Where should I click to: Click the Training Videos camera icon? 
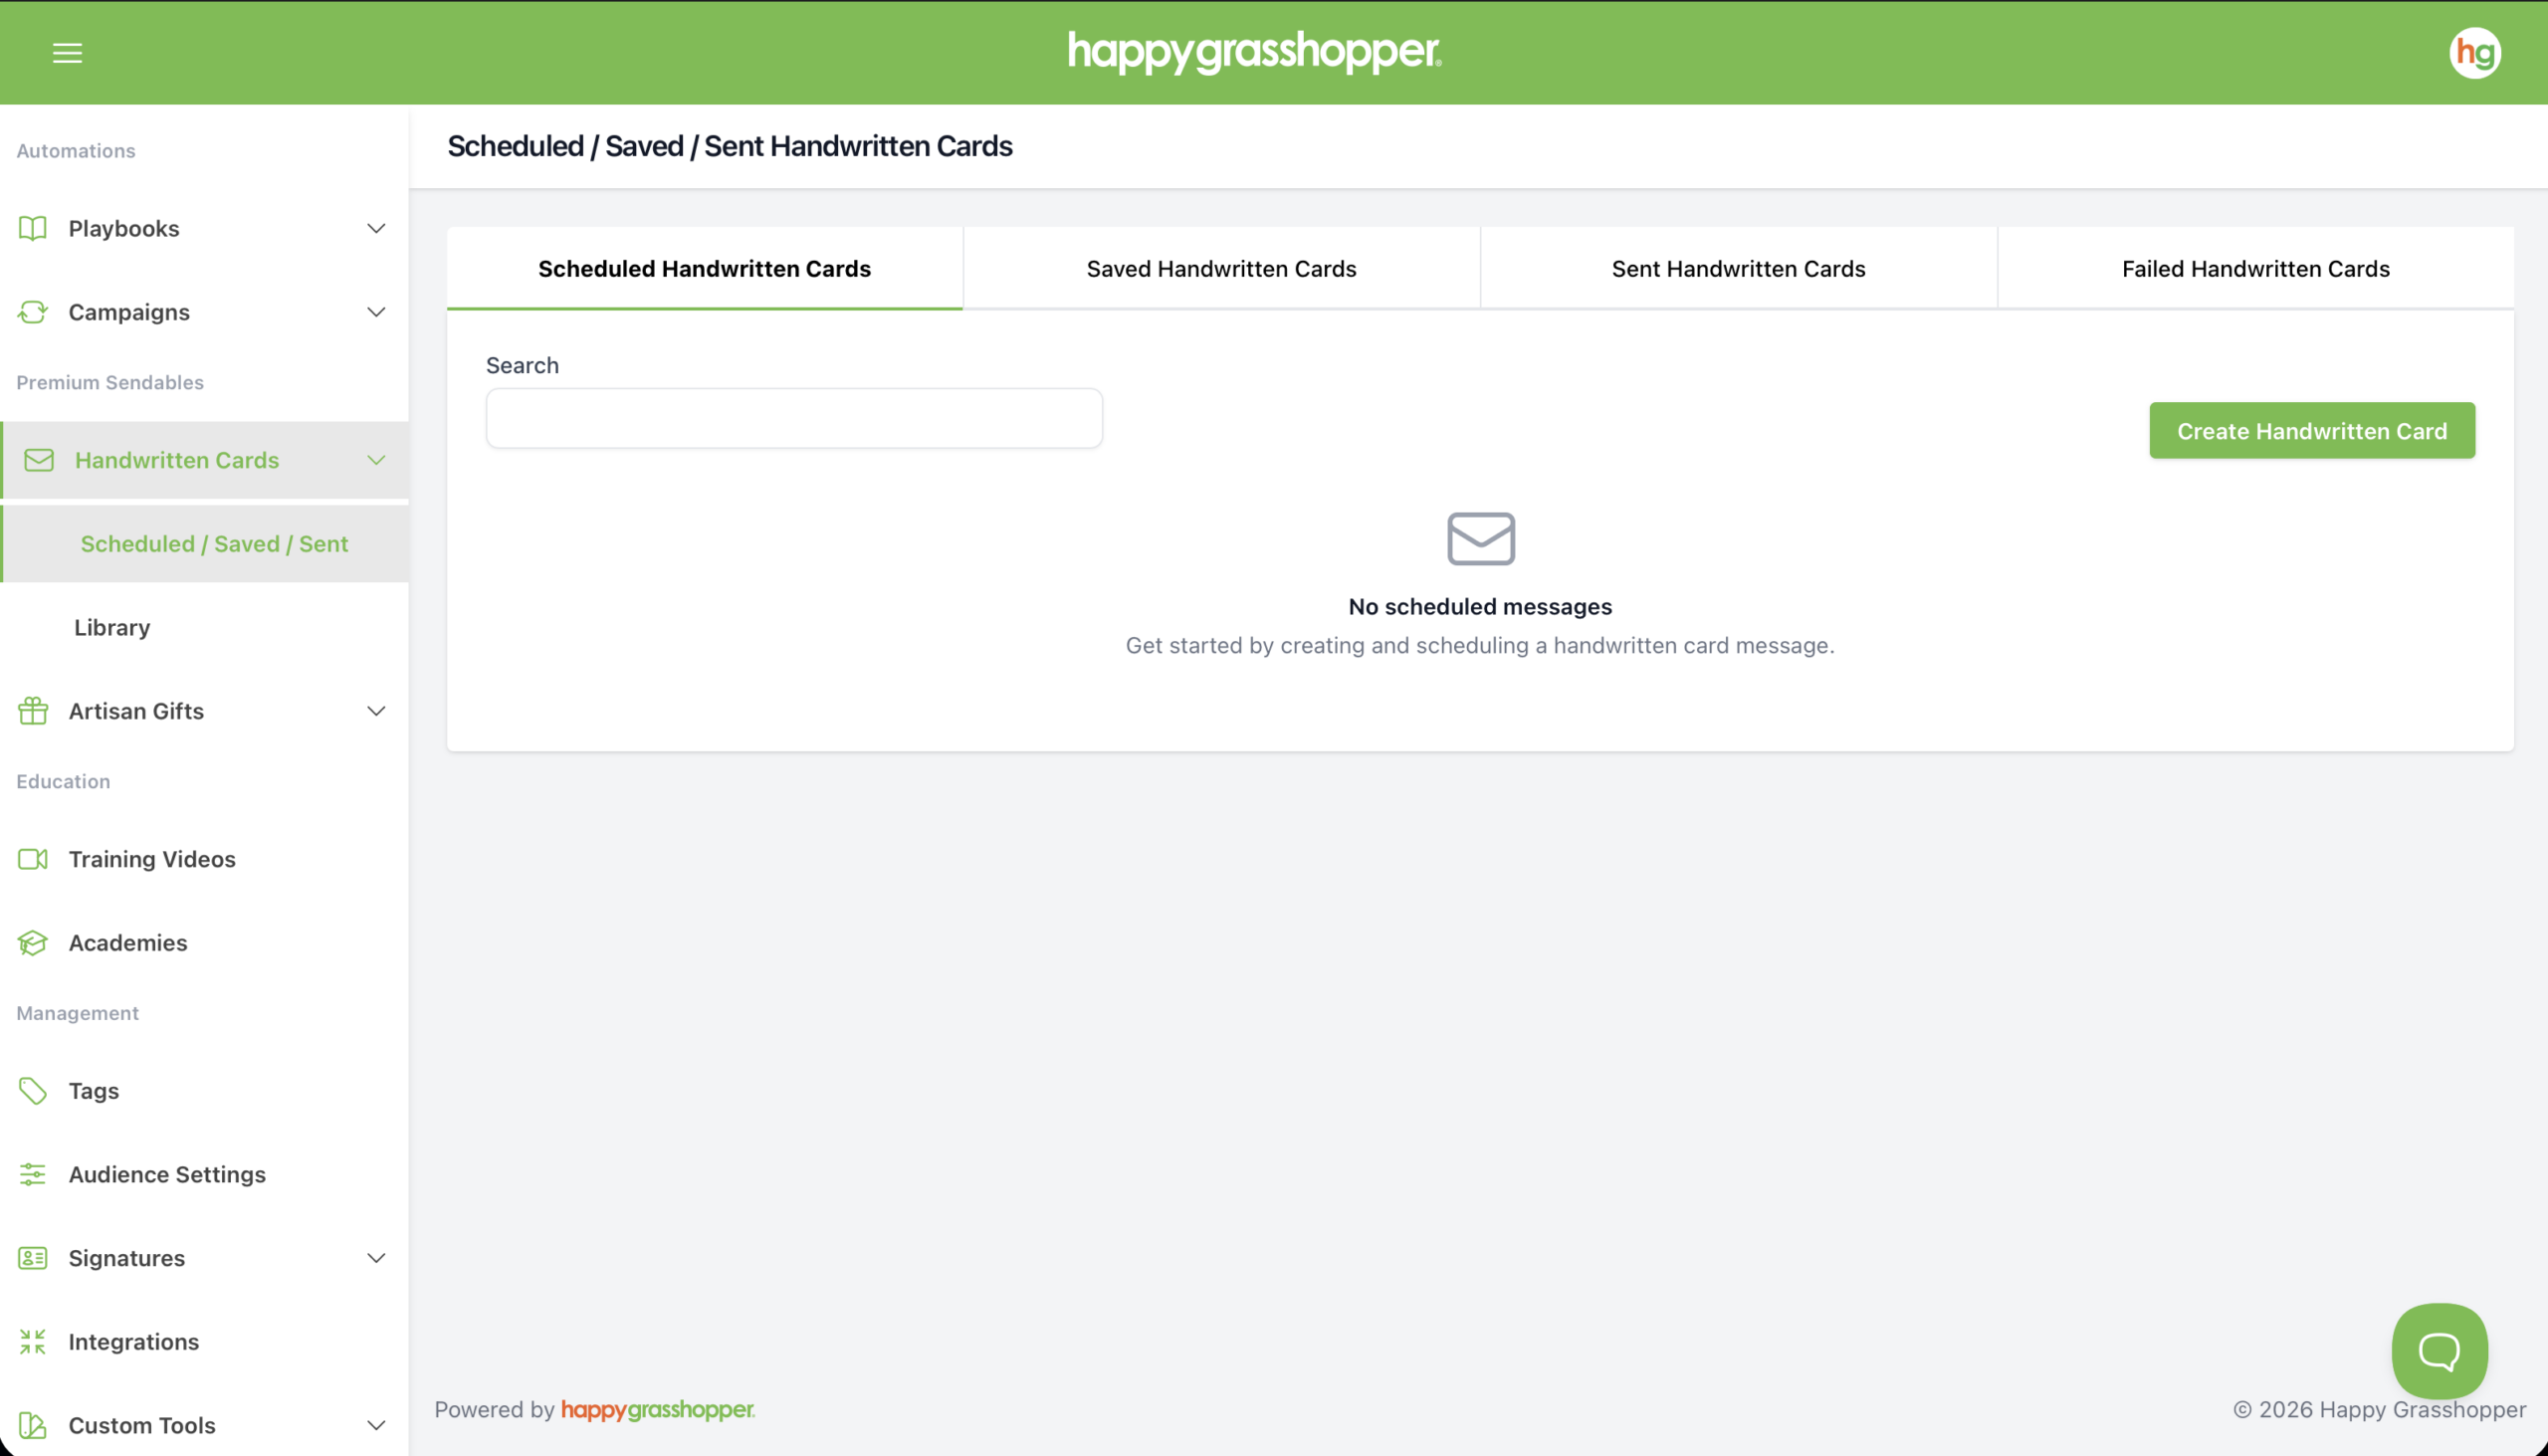(x=33, y=859)
